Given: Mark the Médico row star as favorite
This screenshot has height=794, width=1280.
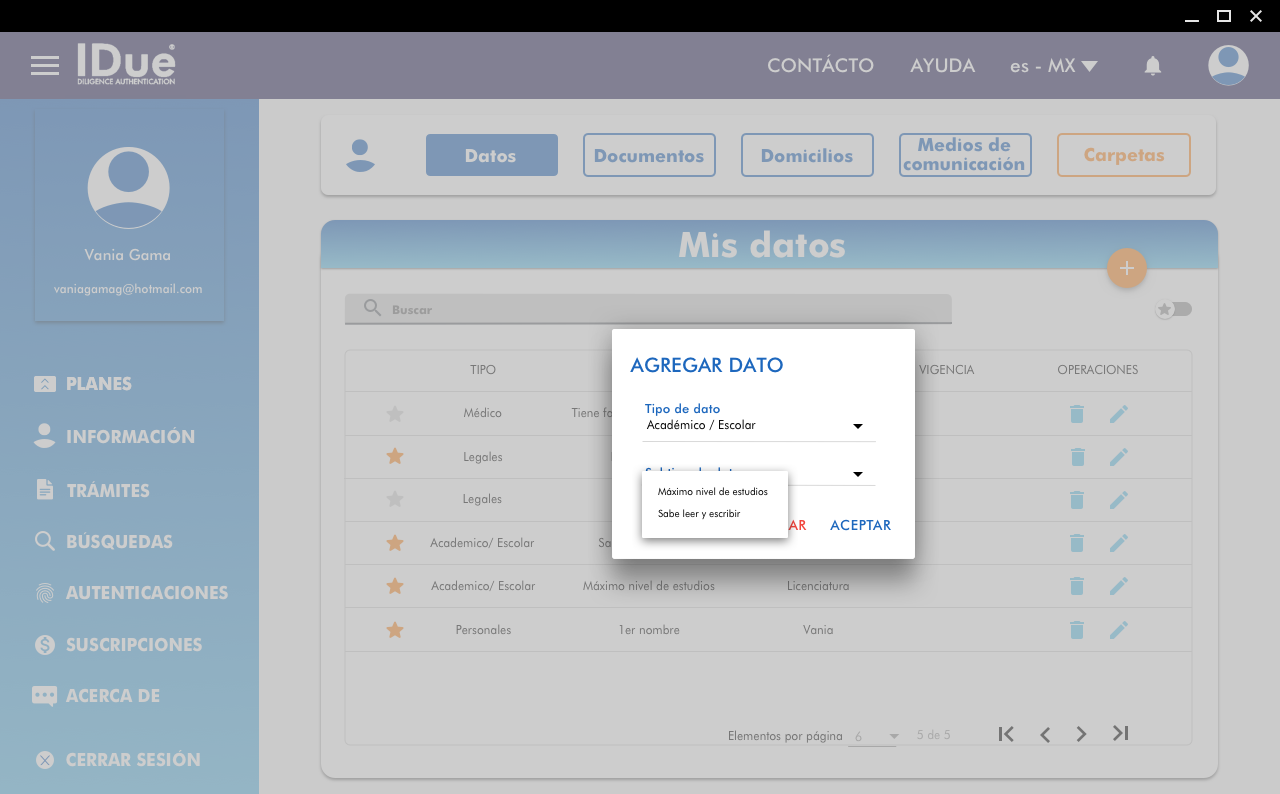Looking at the screenshot, I should coord(395,414).
